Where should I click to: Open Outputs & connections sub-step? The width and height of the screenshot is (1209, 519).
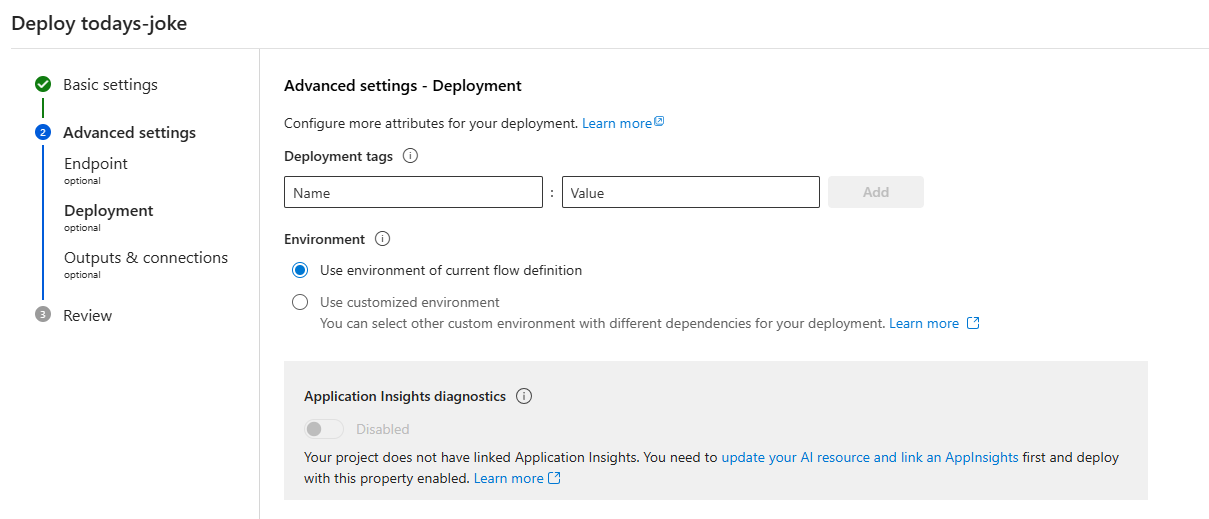click(x=146, y=258)
